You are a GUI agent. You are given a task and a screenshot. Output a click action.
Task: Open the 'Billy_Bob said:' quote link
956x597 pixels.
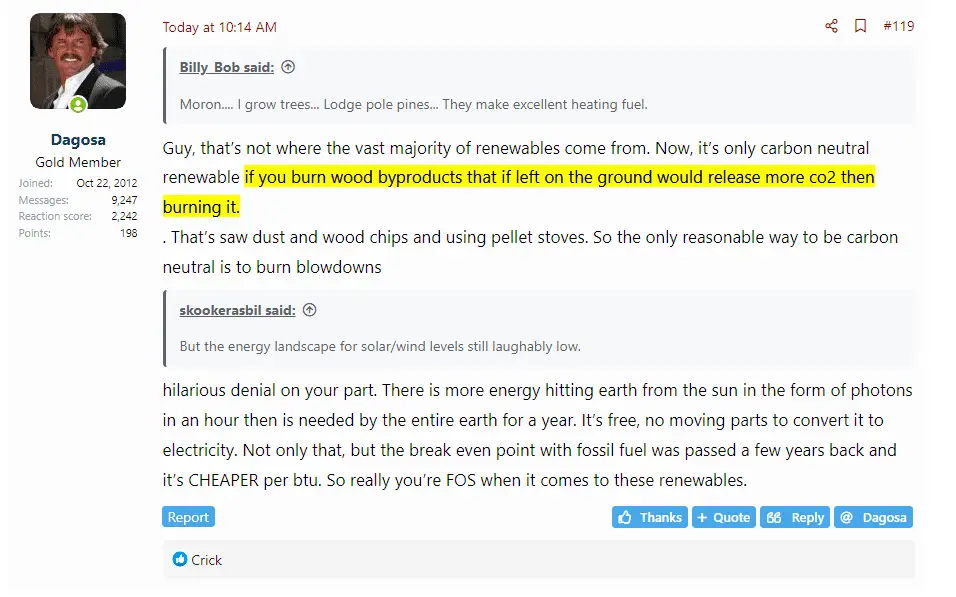tap(227, 67)
